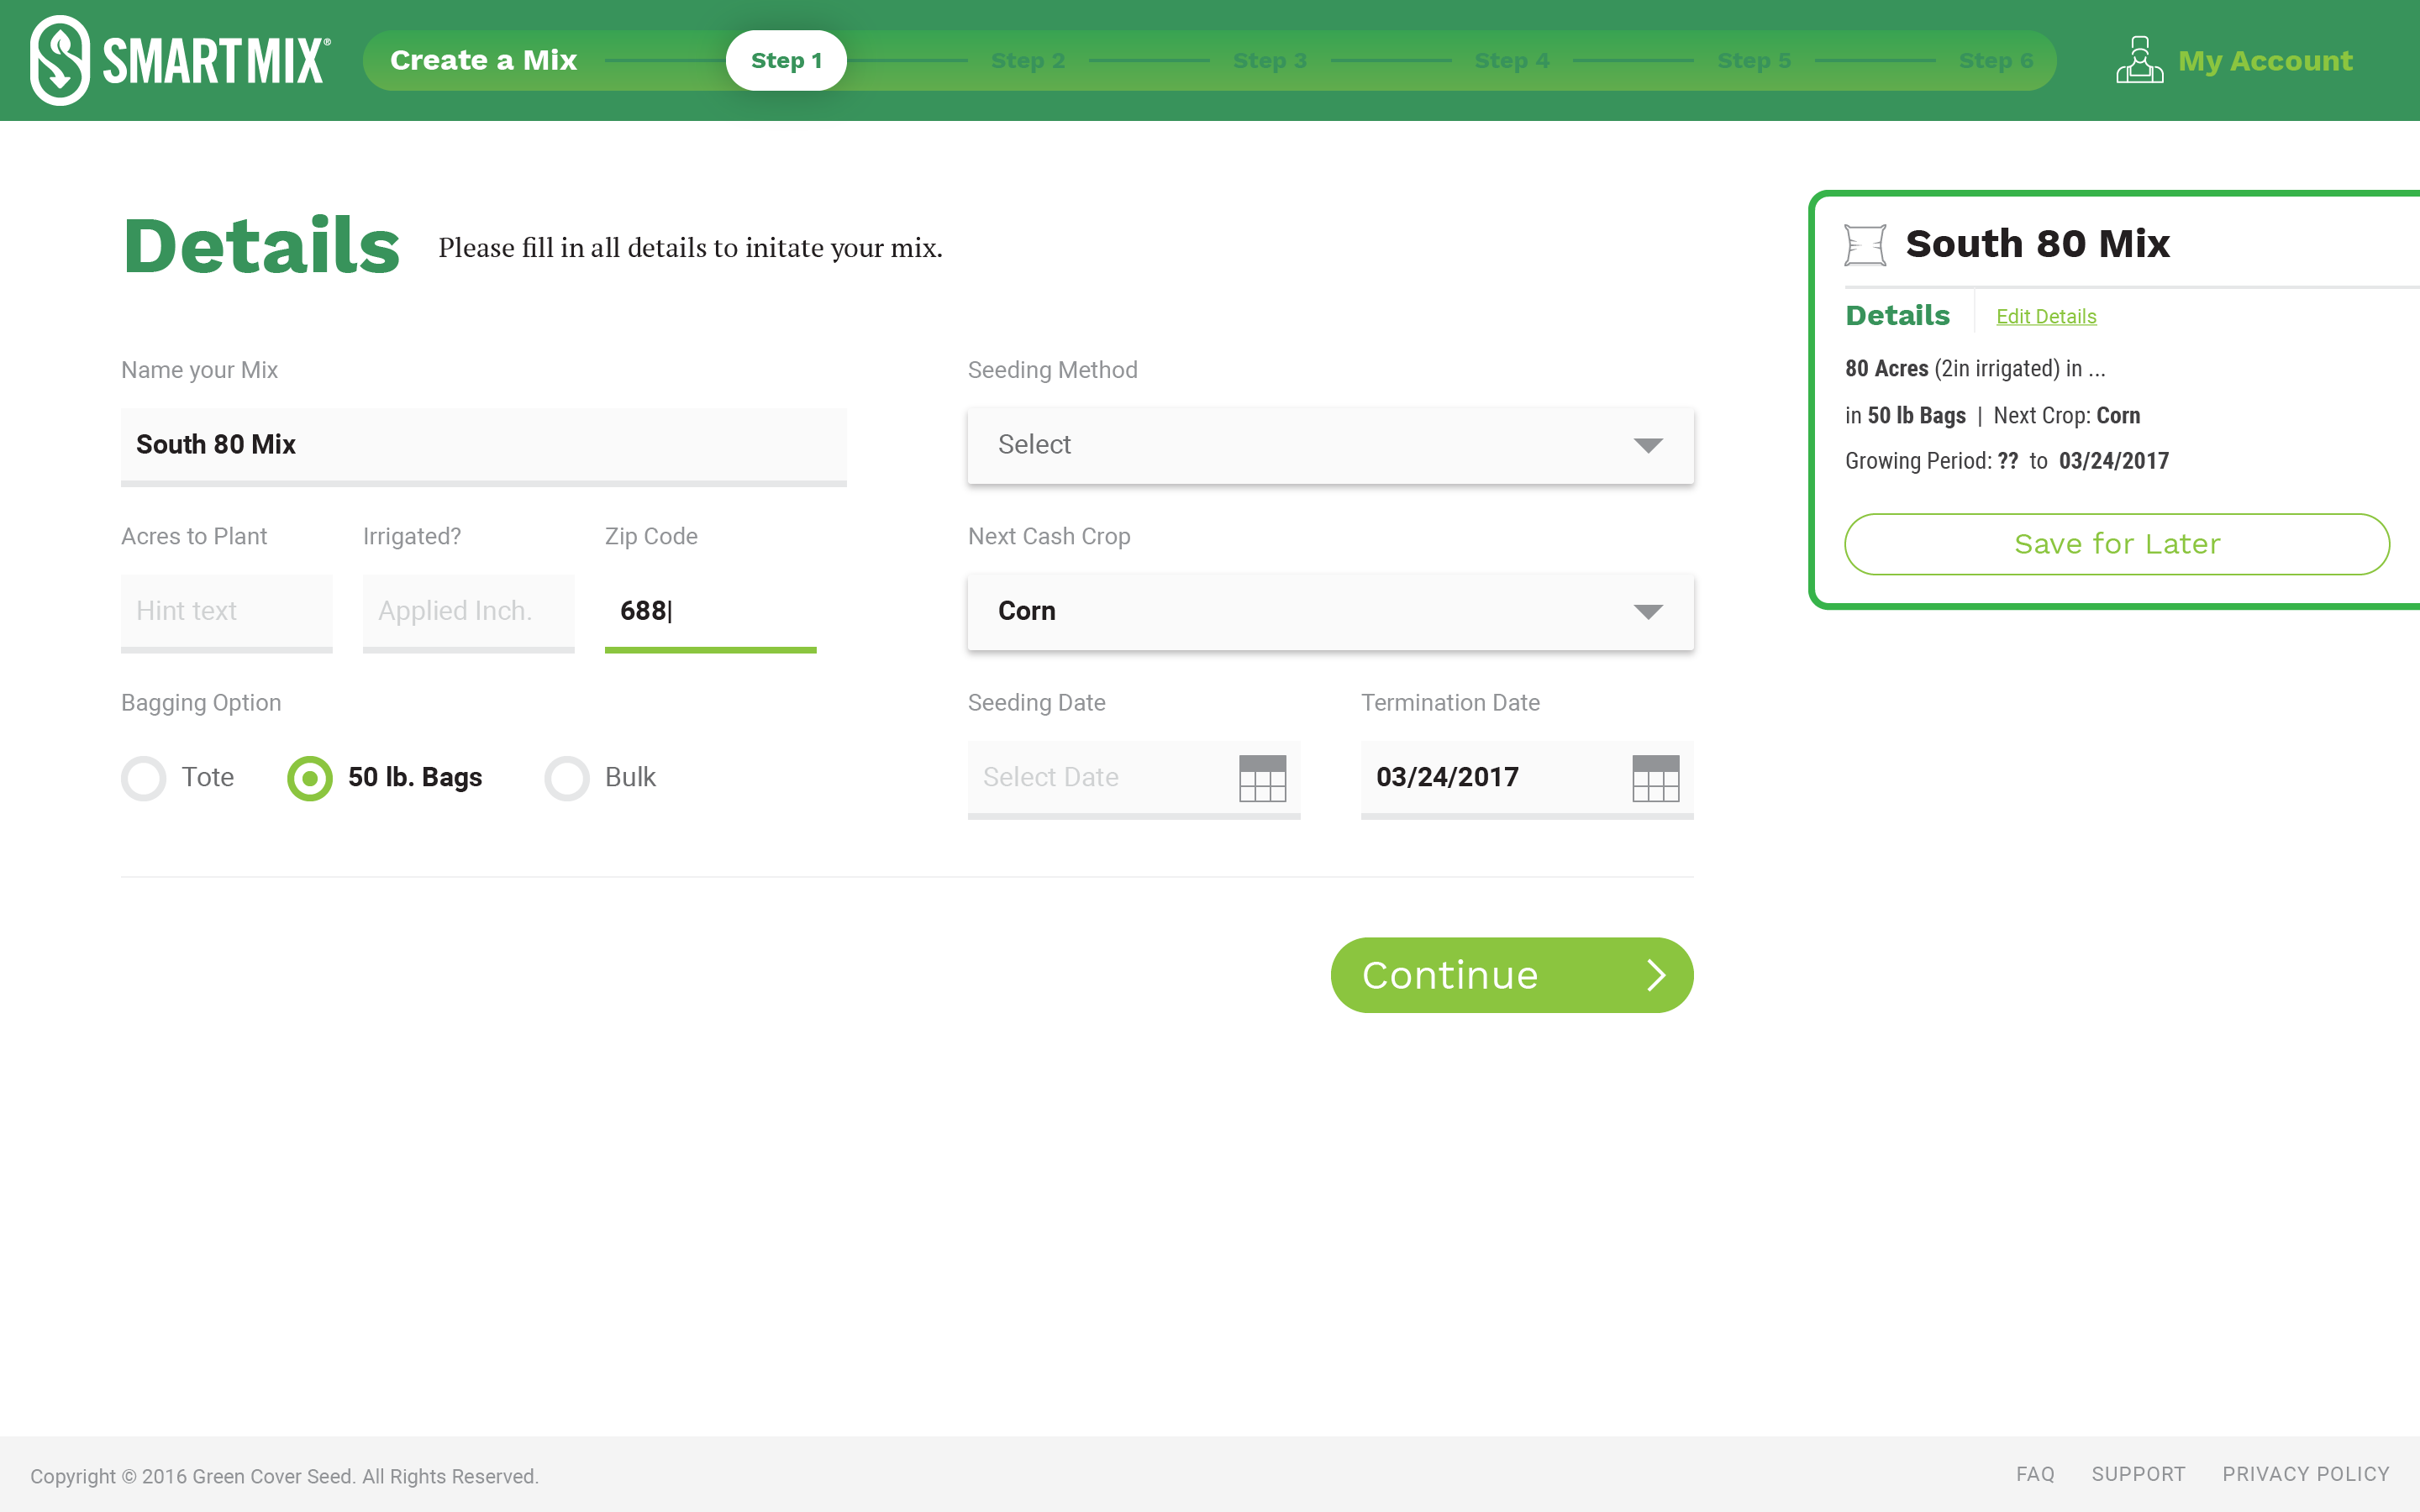2420x1512 pixels.
Task: Open the Privacy Policy footer link
Action: tap(2305, 1474)
